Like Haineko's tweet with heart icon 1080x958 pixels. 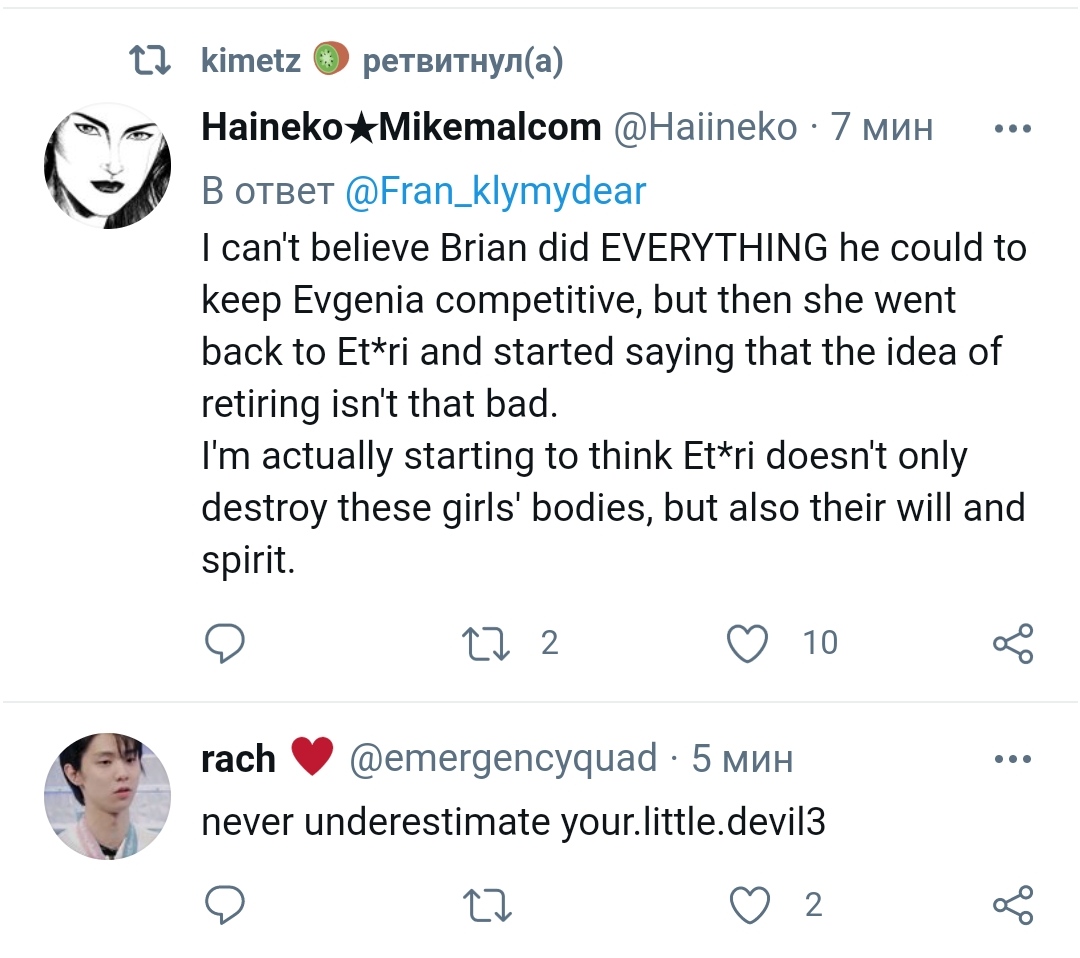coord(747,643)
